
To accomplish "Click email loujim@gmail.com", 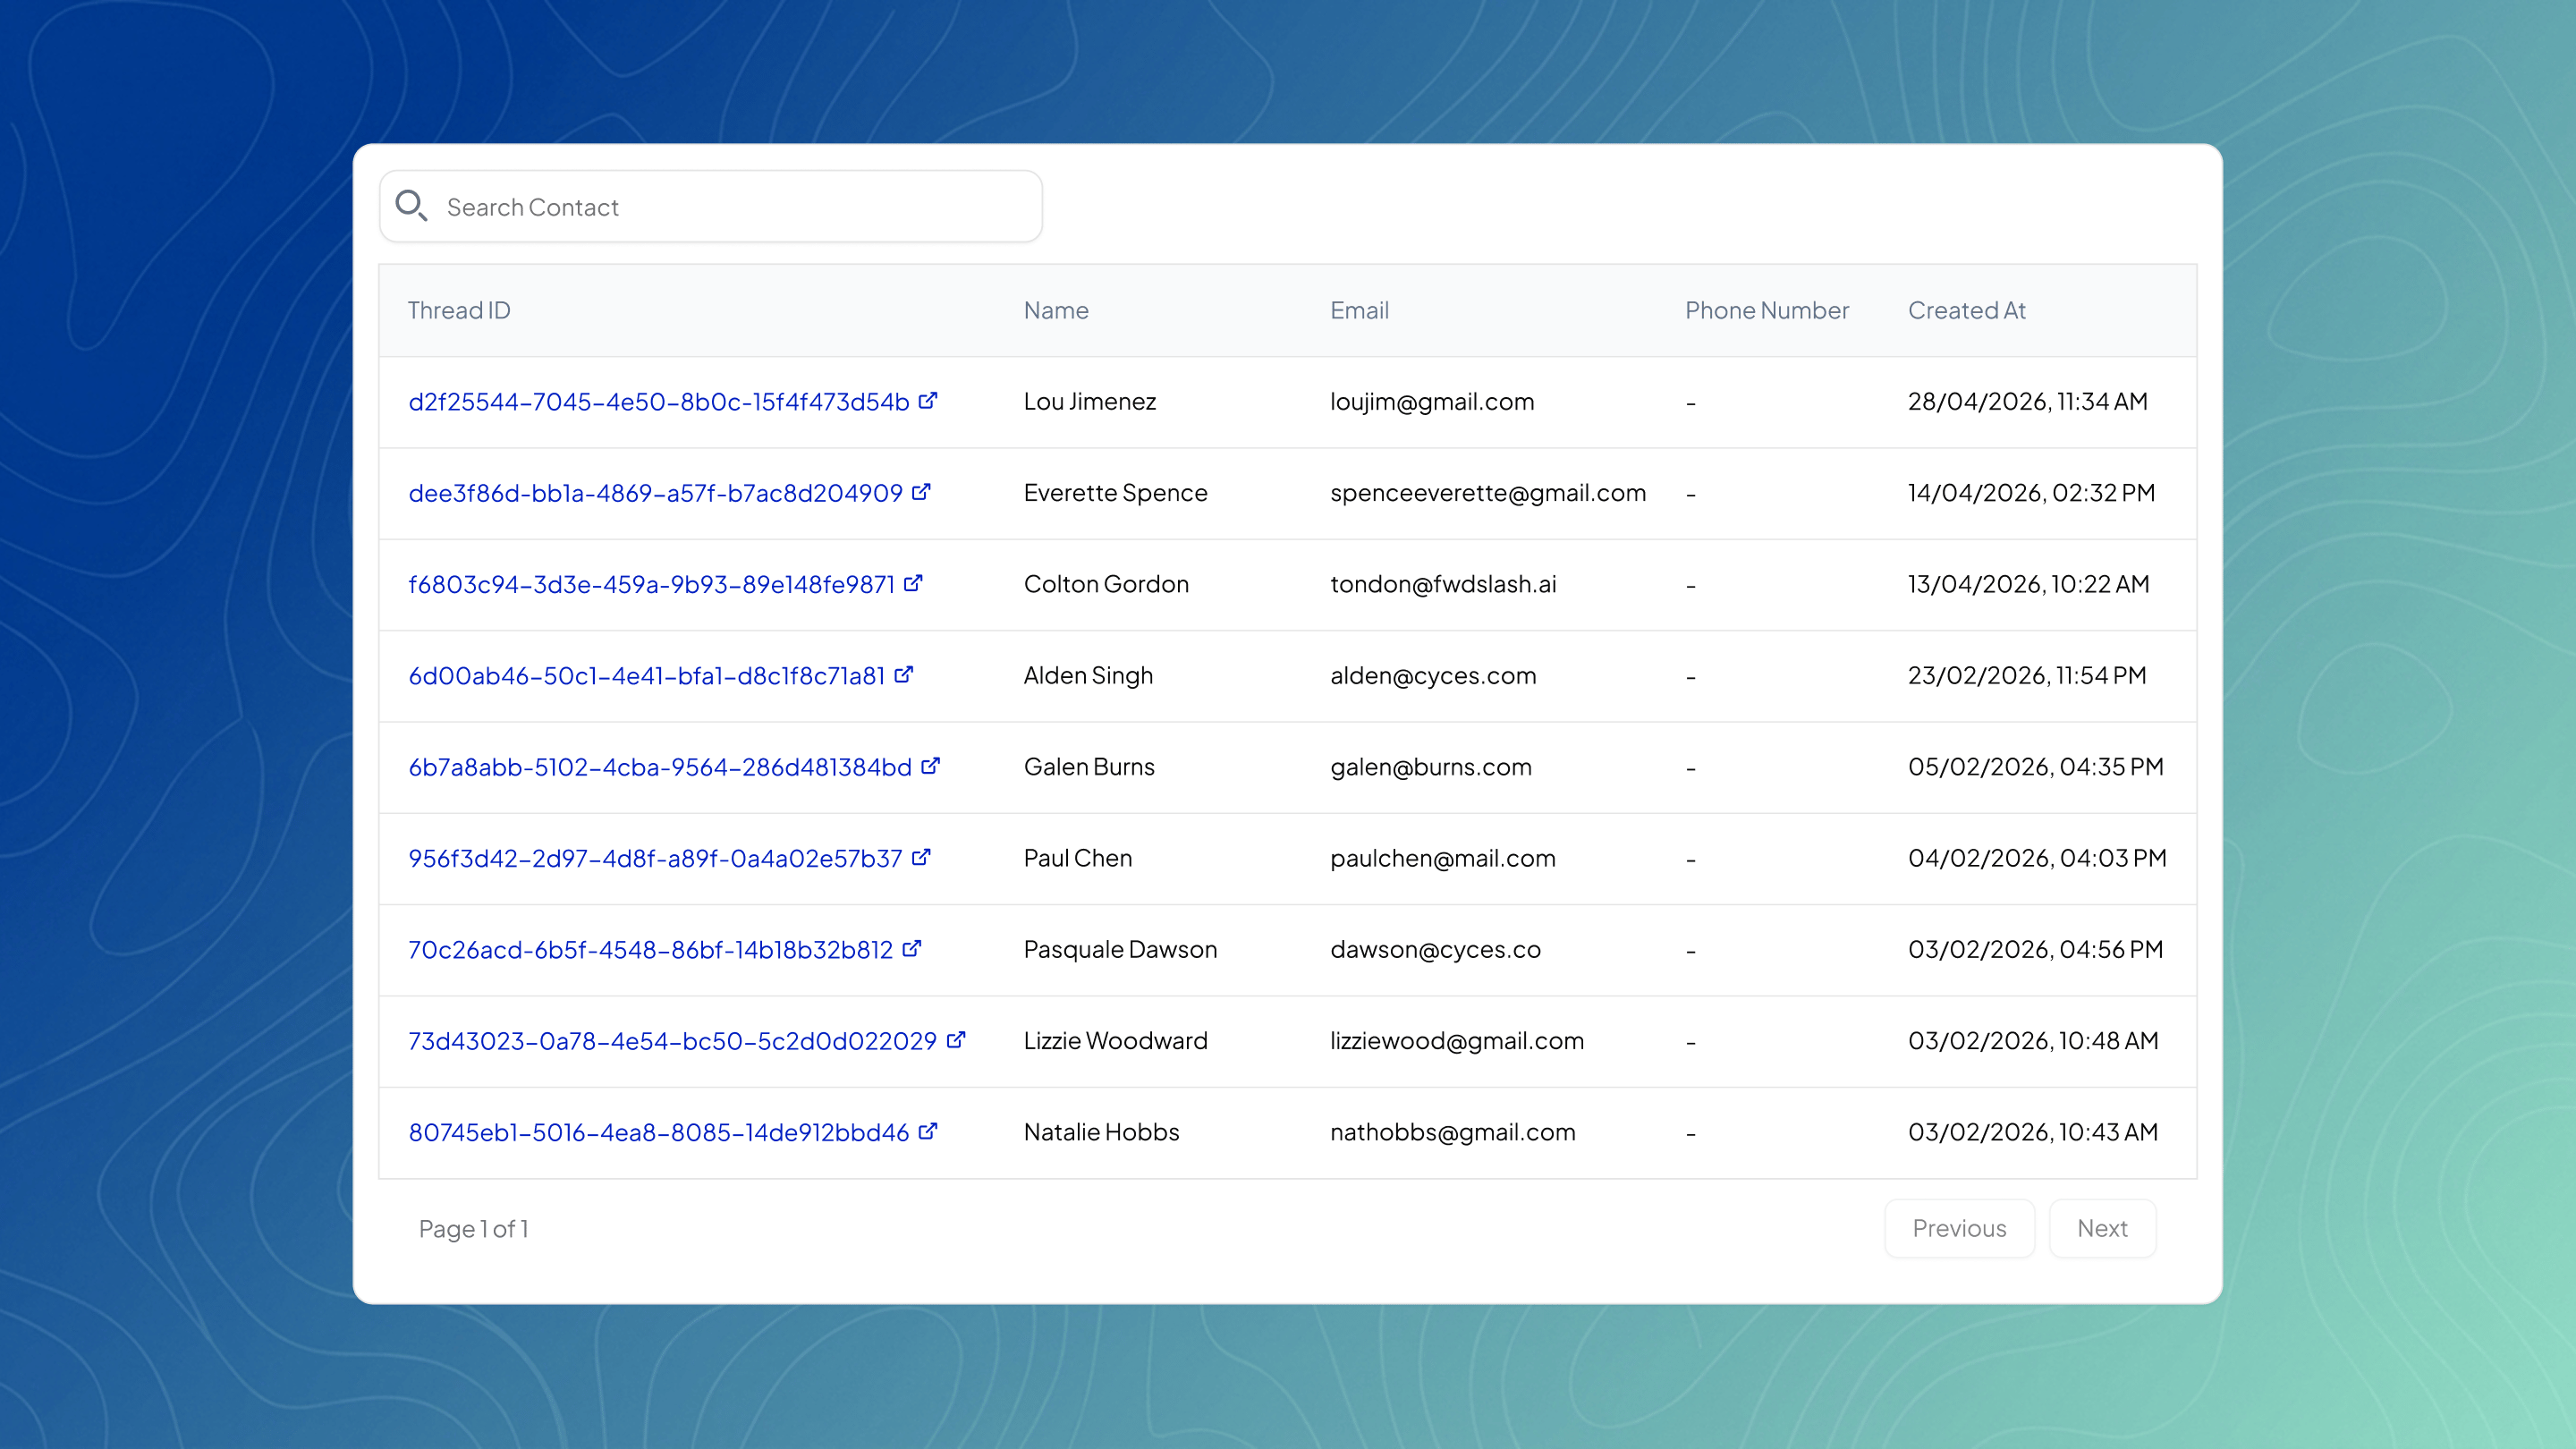I will 1432,402.
